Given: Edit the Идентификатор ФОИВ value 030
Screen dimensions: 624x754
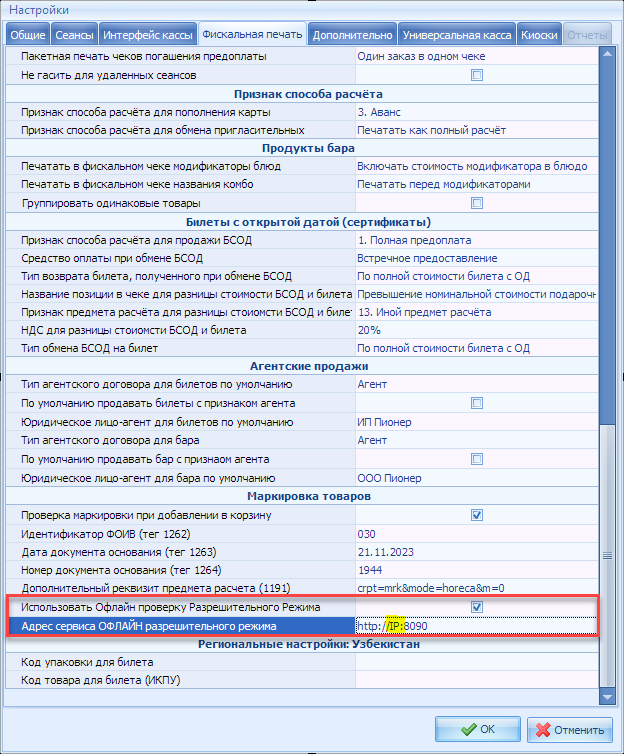Looking at the screenshot, I should (x=476, y=534).
